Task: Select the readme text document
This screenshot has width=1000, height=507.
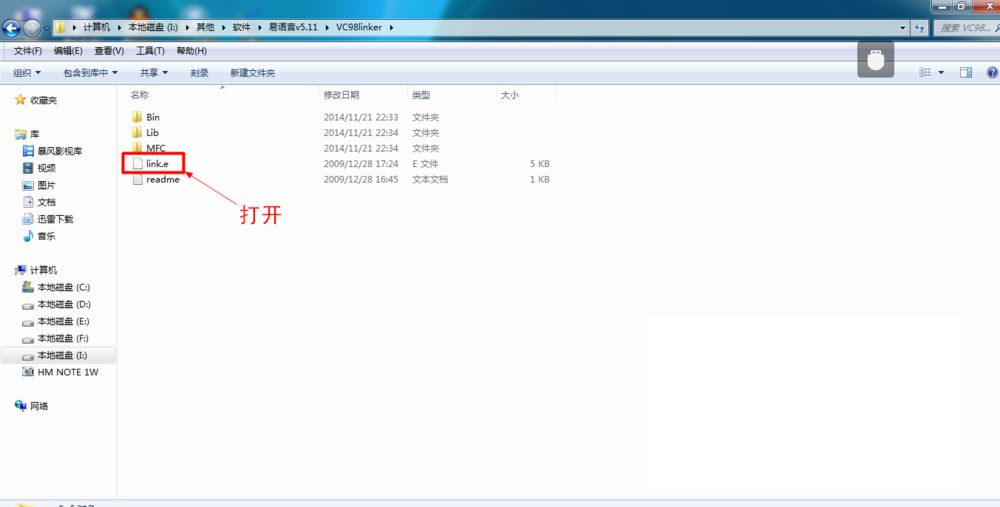Action: point(162,180)
